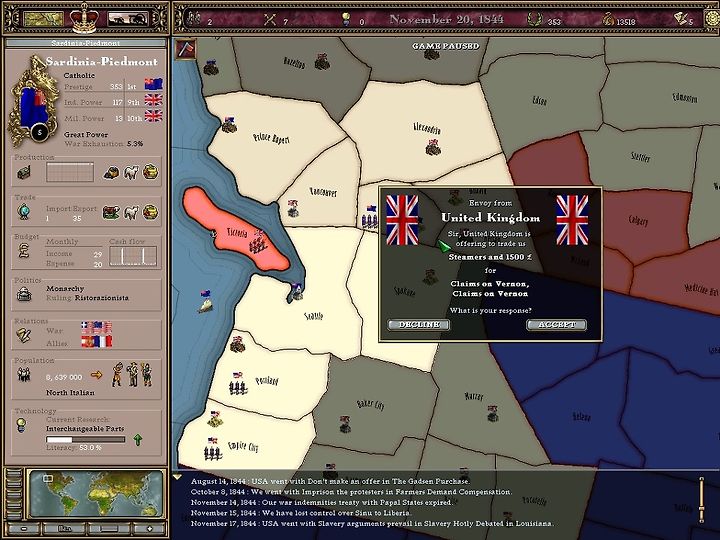Click the sheep goods icon in Production

pos(131,172)
